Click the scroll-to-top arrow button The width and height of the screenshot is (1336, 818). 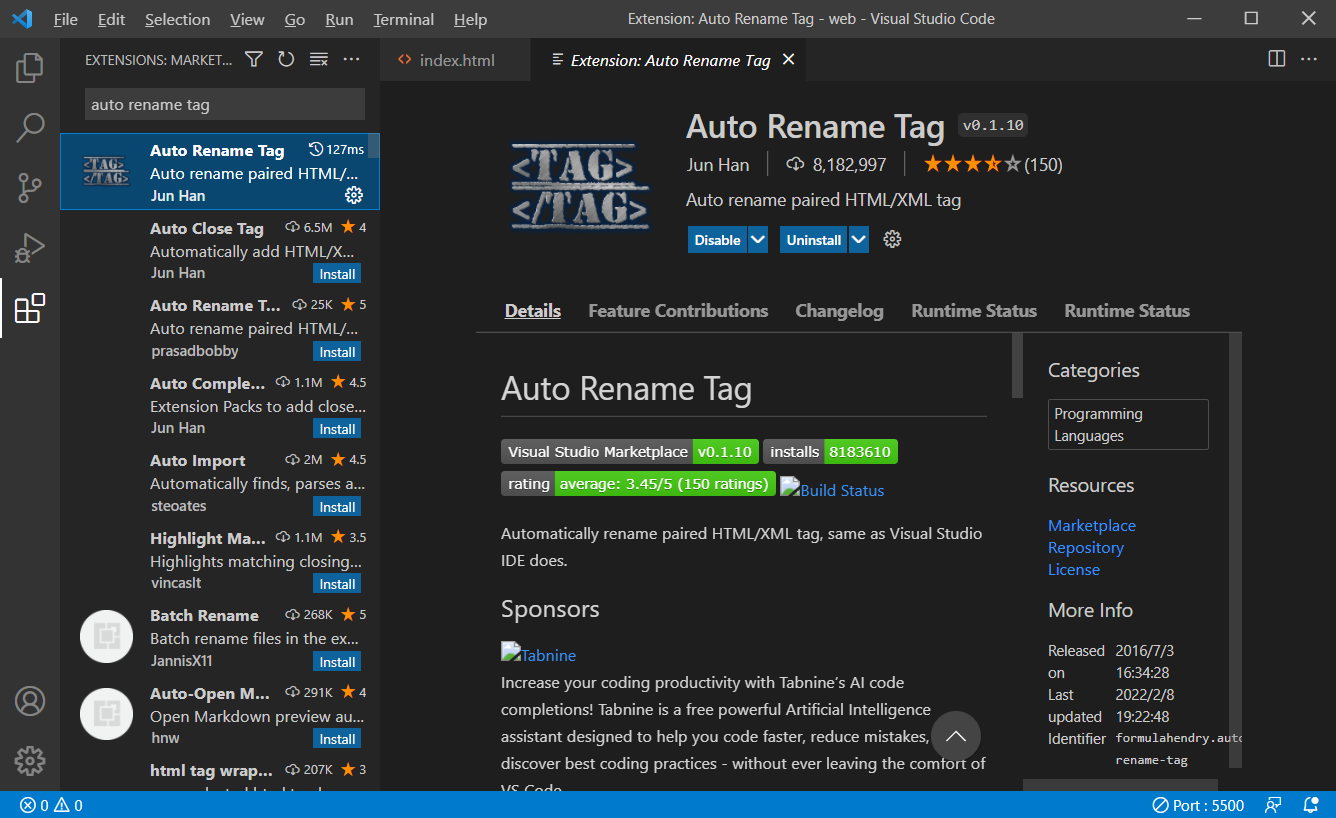955,736
